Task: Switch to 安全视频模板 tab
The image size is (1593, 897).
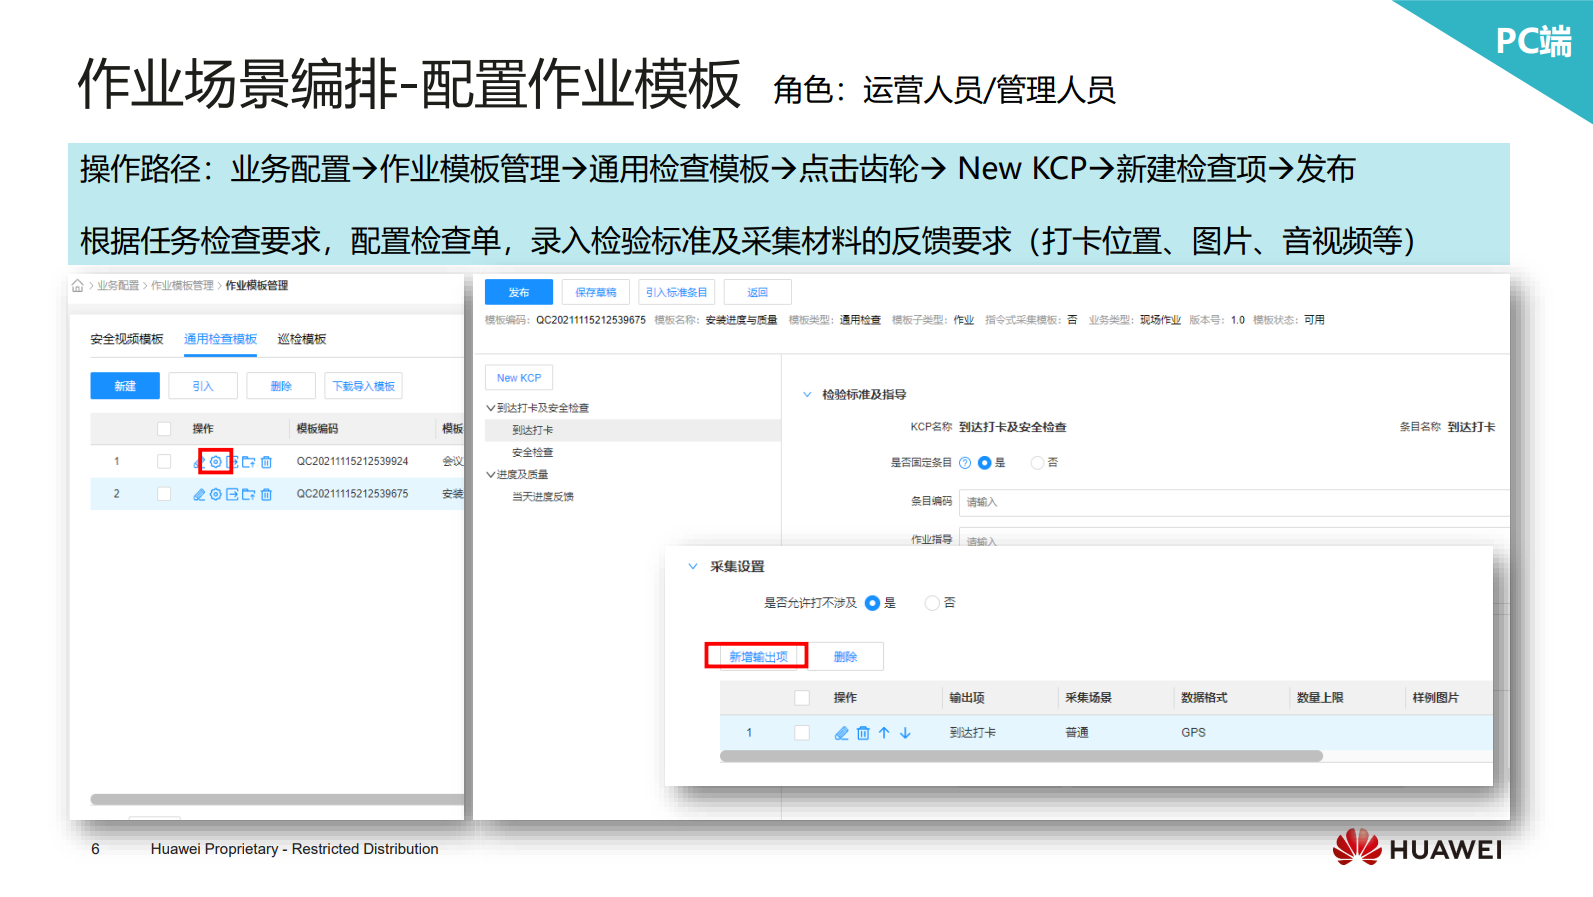Action: pyautogui.click(x=127, y=340)
